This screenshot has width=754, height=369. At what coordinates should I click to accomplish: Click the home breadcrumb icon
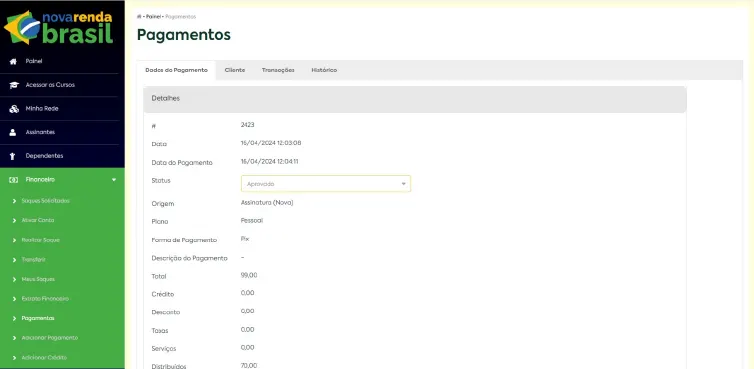pos(139,17)
